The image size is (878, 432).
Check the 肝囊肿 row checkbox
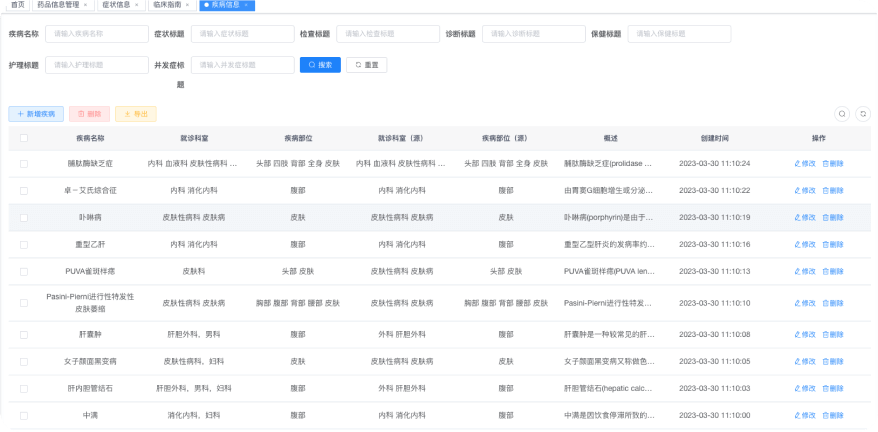pos(24,335)
